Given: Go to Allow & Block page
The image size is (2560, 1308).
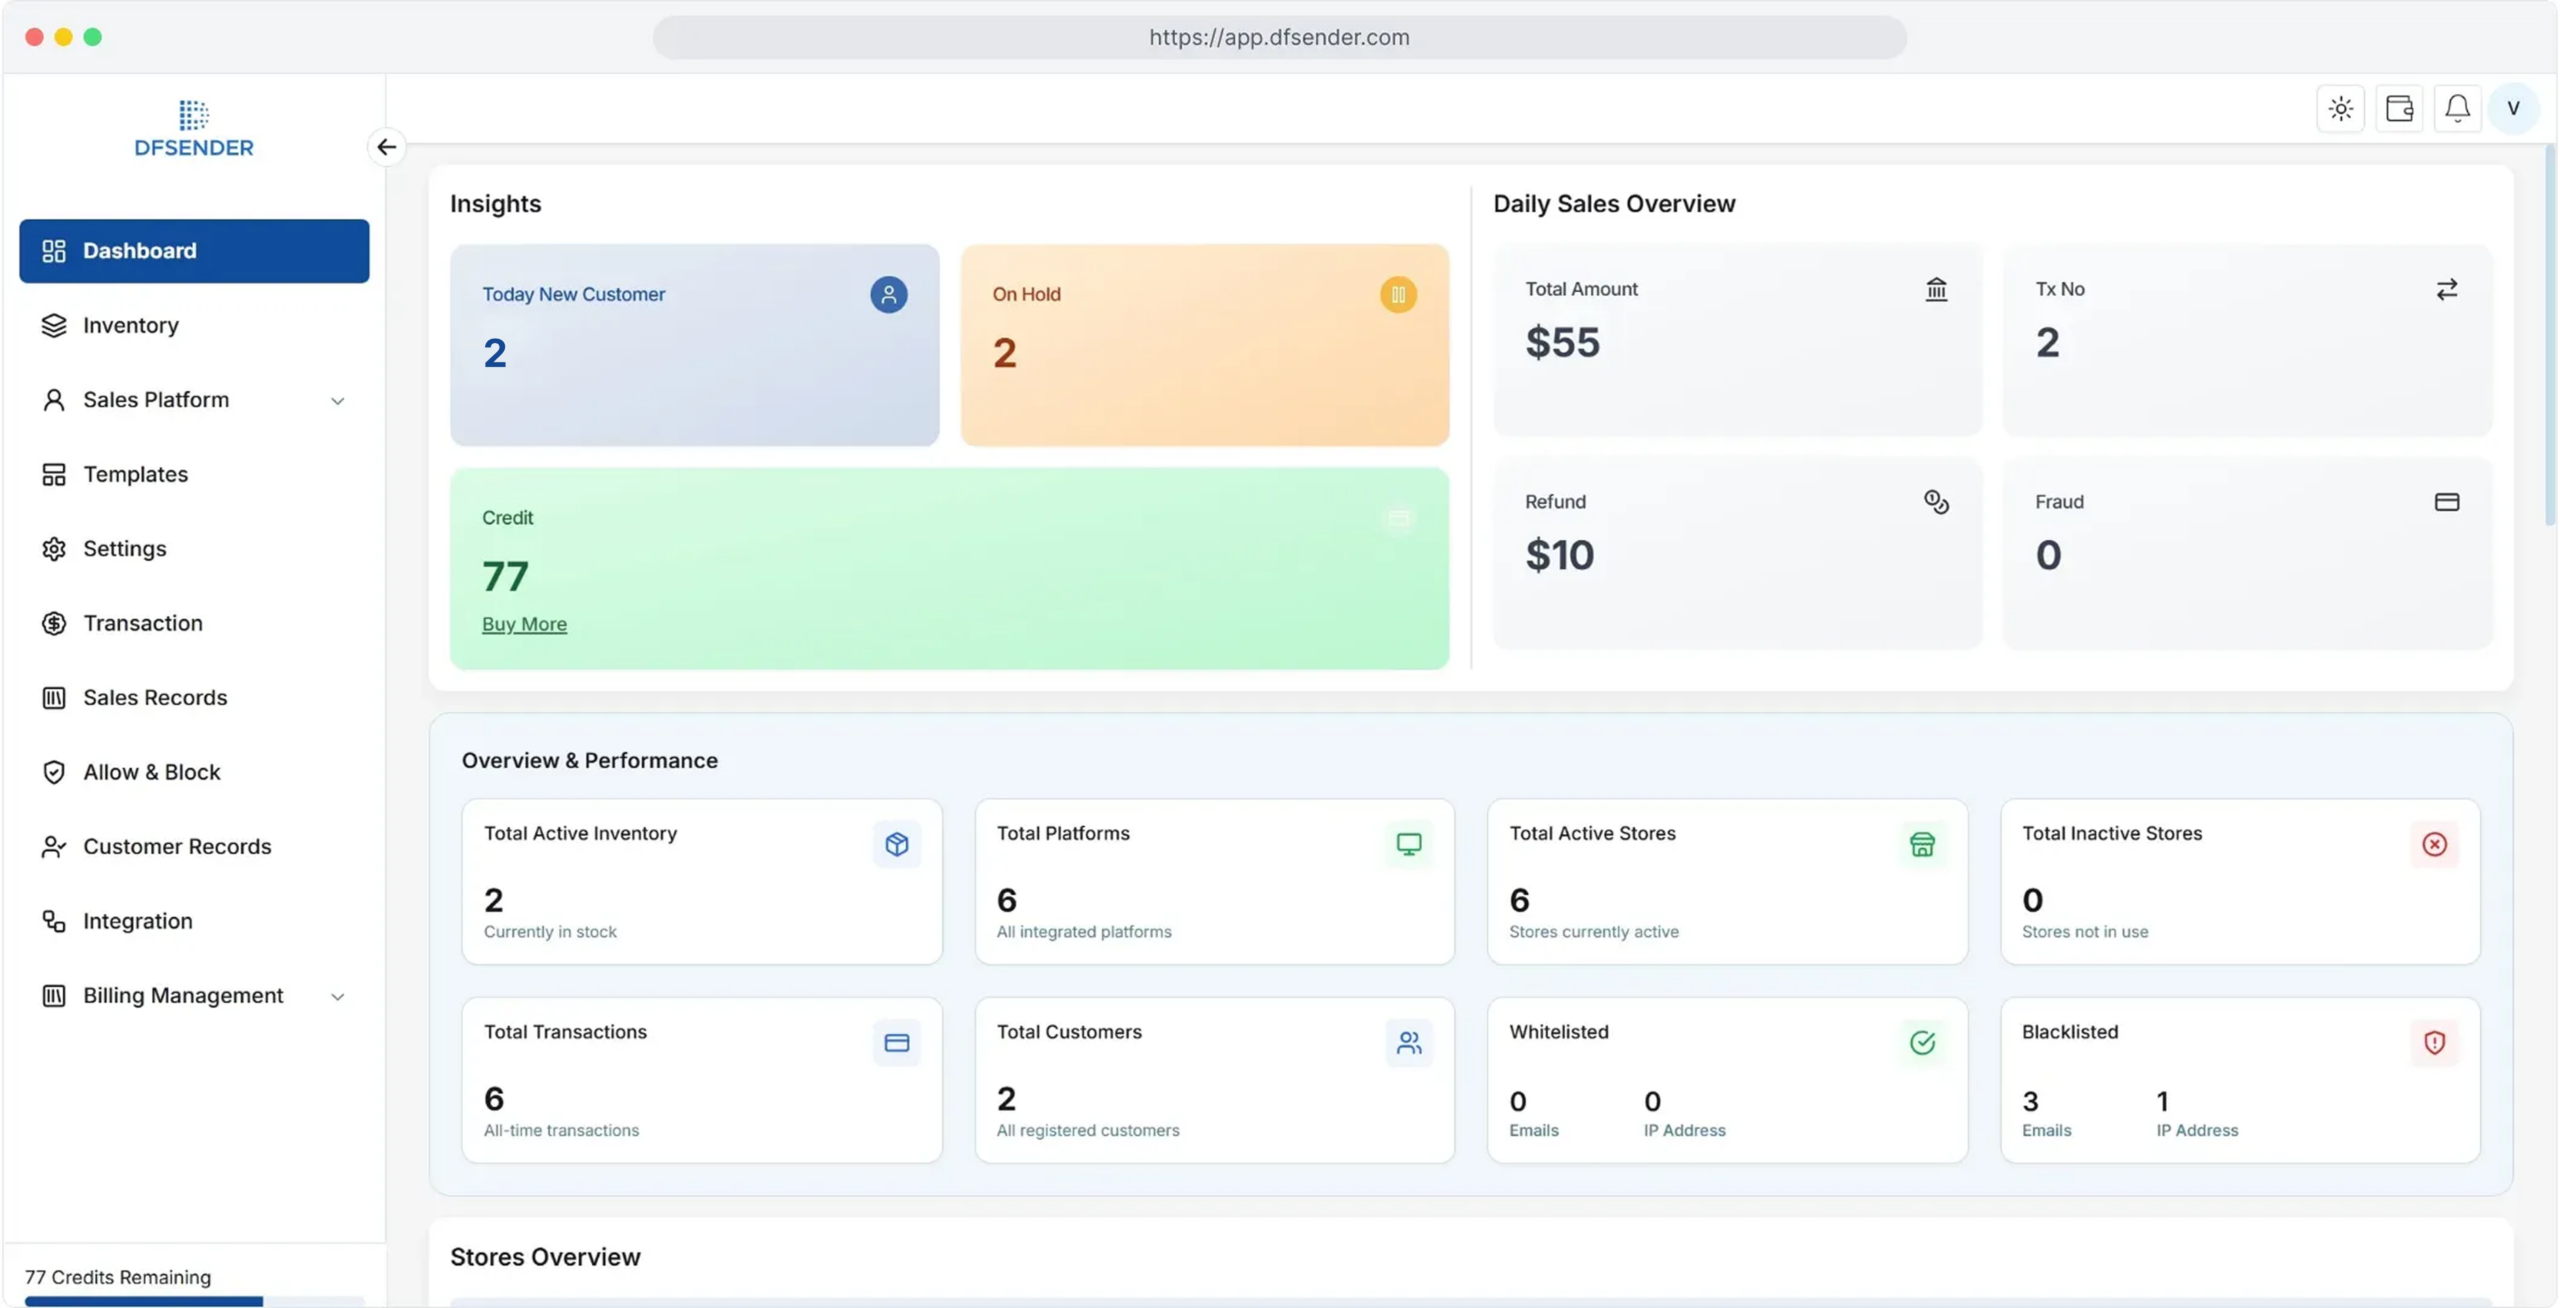Looking at the screenshot, I should coord(151,772).
